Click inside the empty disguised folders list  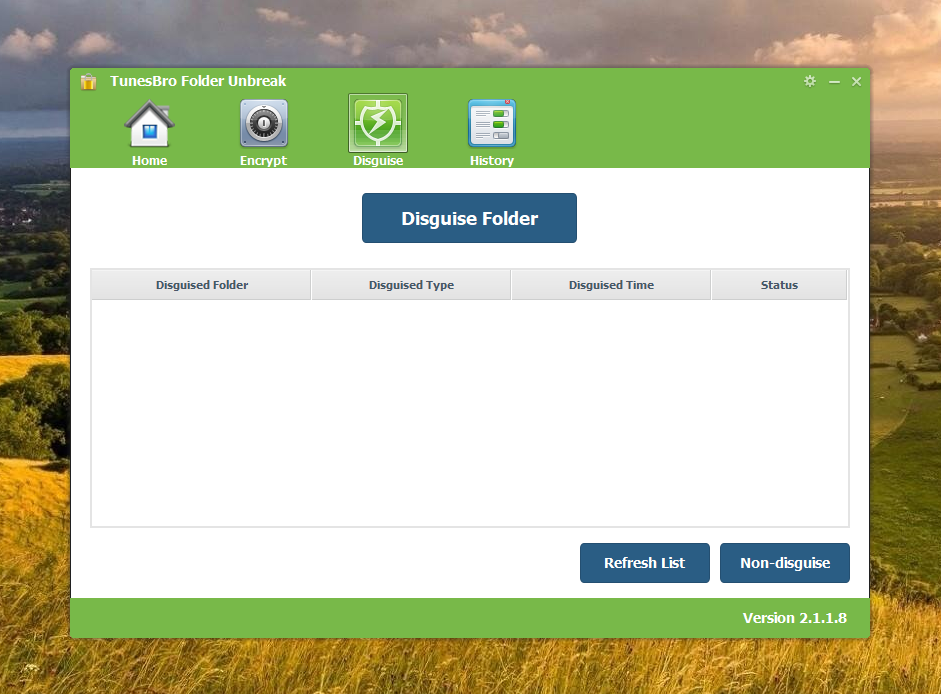coord(469,412)
